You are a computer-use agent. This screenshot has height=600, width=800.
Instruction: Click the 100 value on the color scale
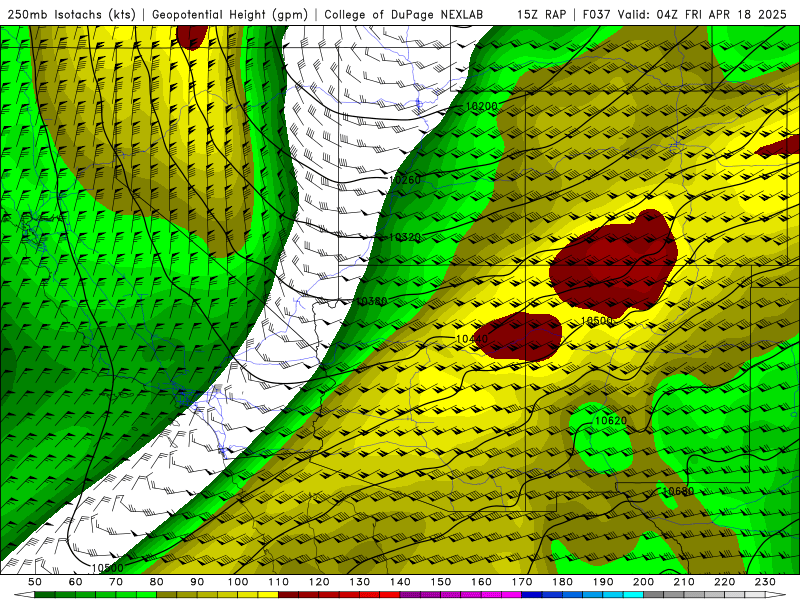[238, 582]
